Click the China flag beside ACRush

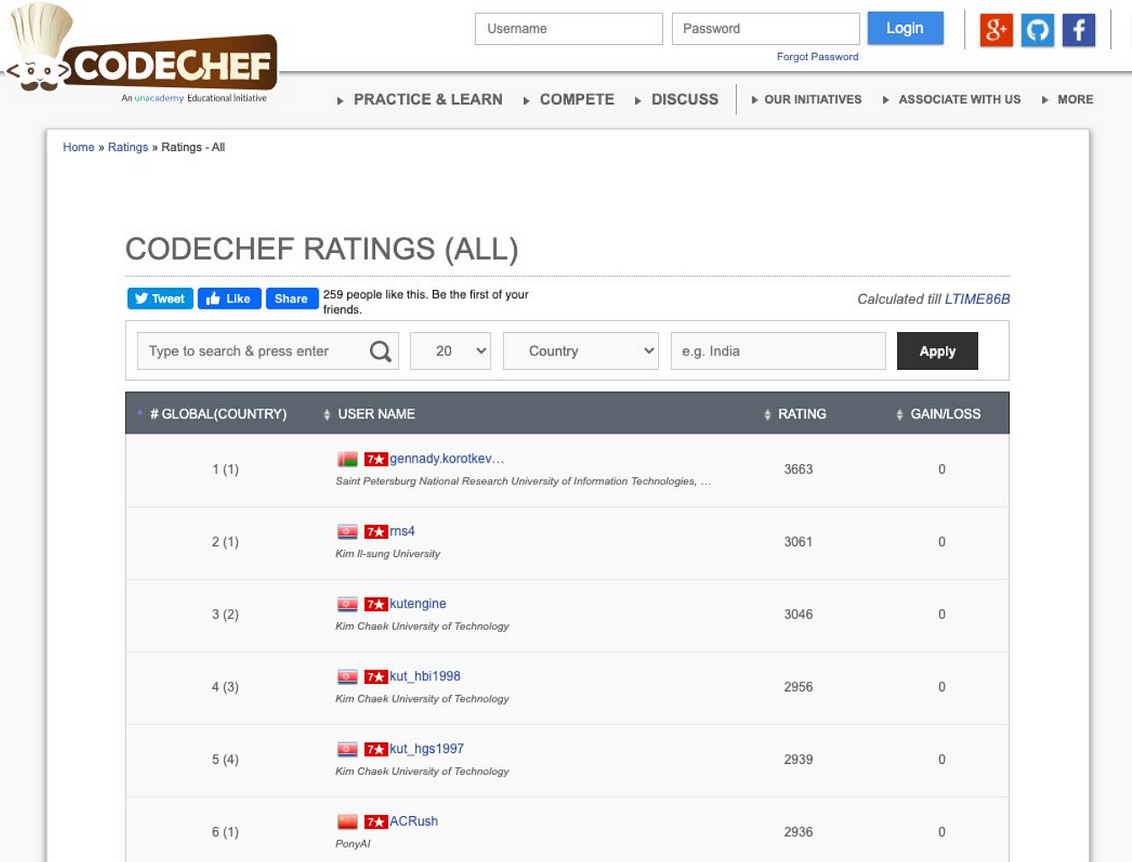click(347, 822)
